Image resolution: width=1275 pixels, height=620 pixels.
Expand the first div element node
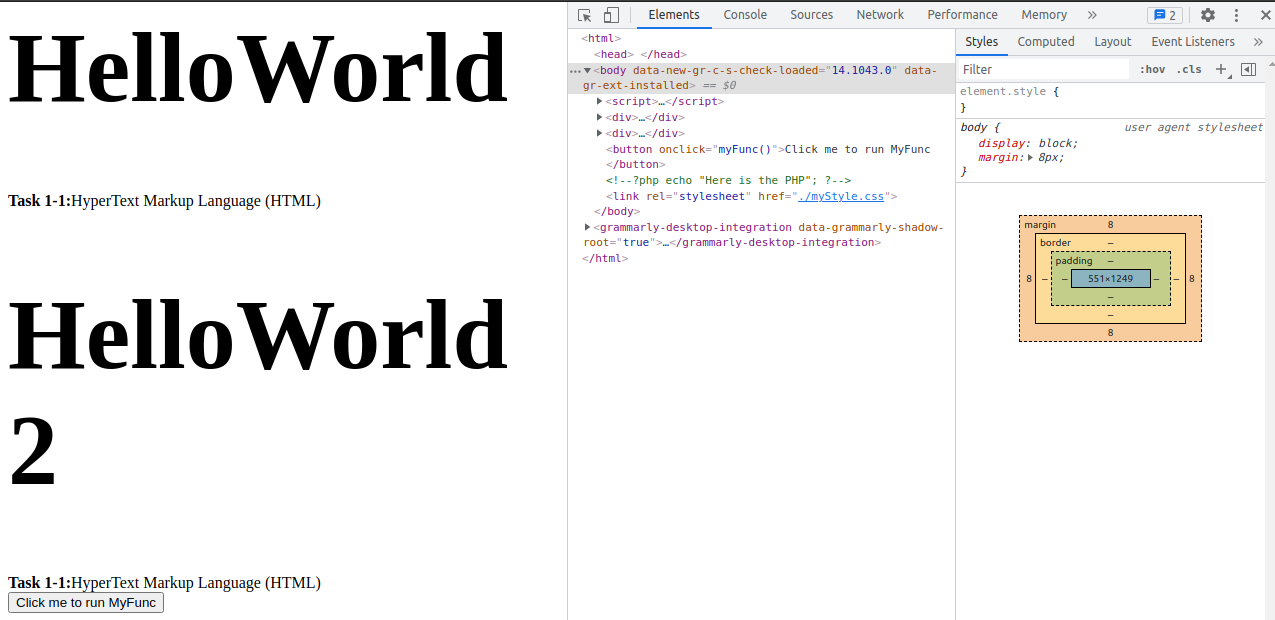(x=600, y=117)
